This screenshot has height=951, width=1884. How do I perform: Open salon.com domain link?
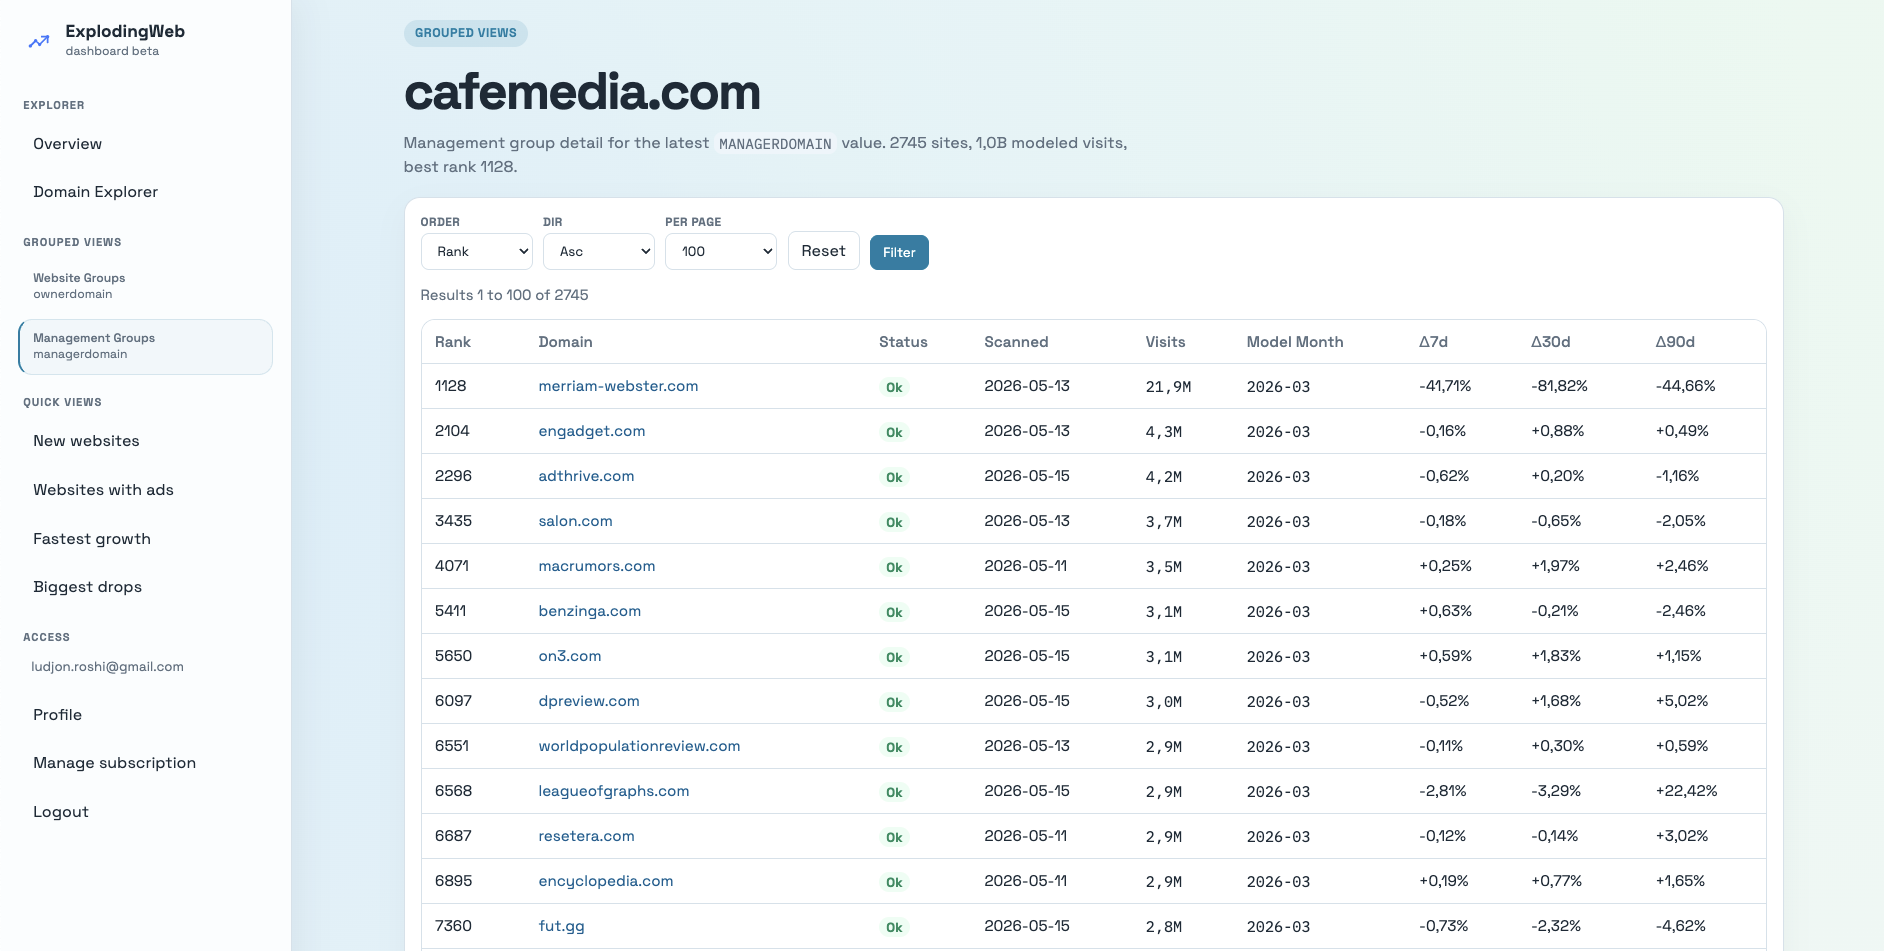(x=575, y=521)
